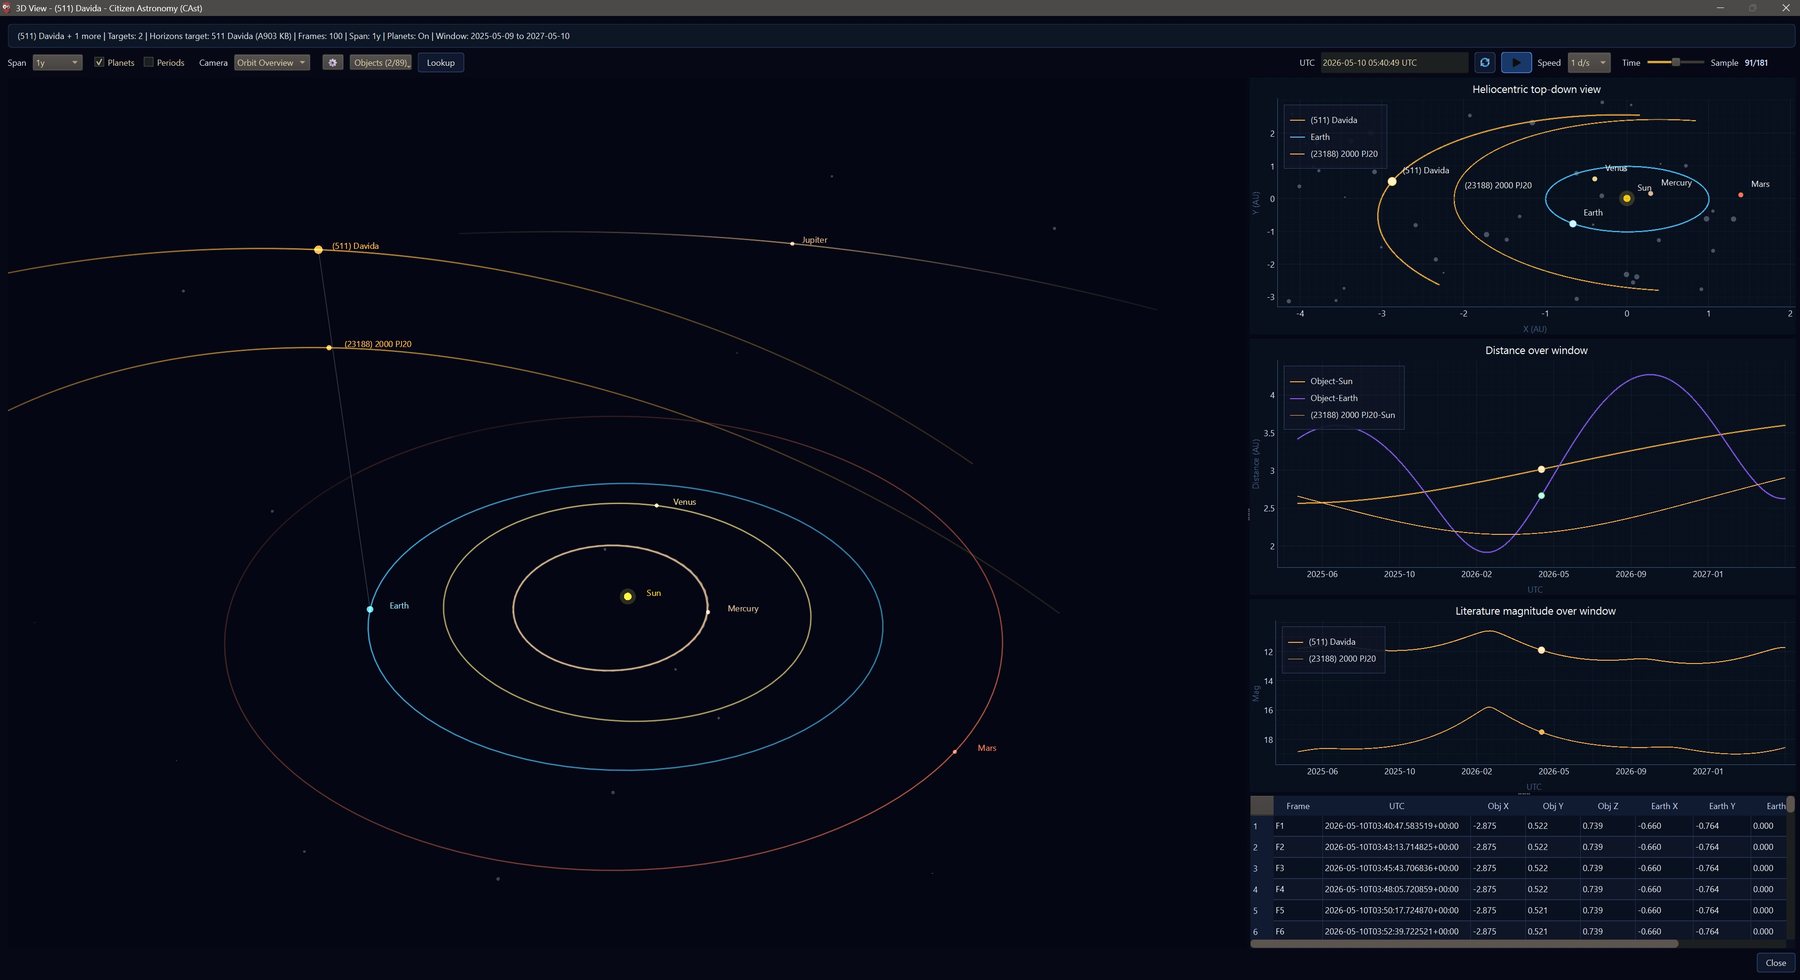Select the (511) Davida marker in 3D view

coord(318,249)
